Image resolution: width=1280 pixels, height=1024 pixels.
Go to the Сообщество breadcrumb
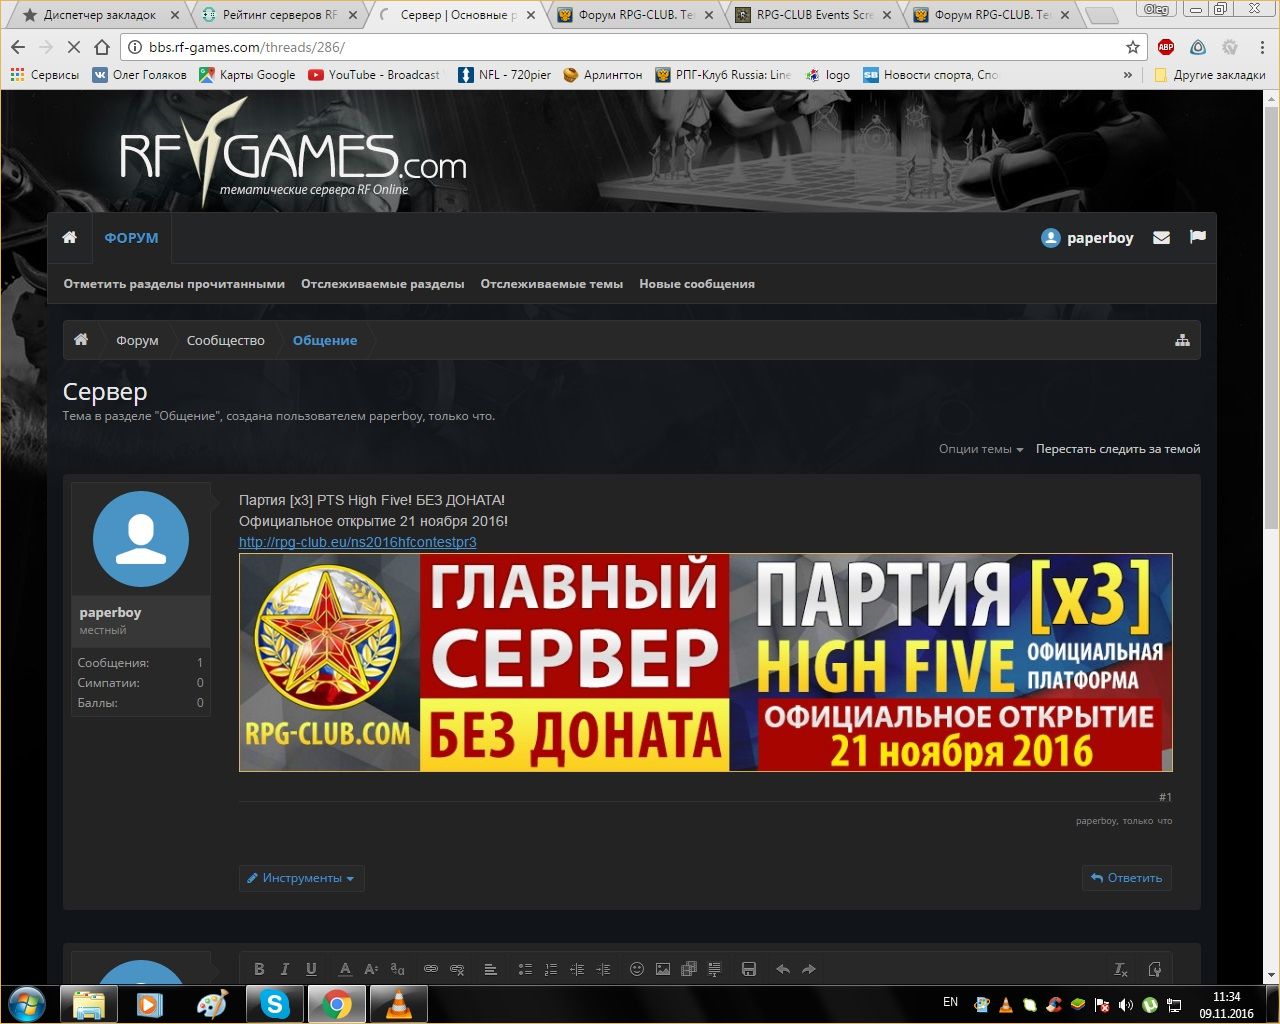(226, 340)
